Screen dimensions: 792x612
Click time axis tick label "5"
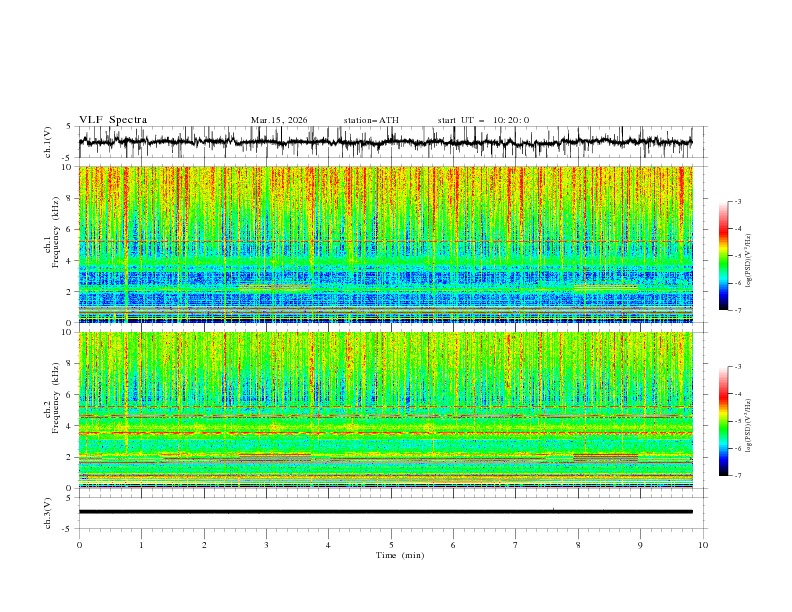(391, 545)
